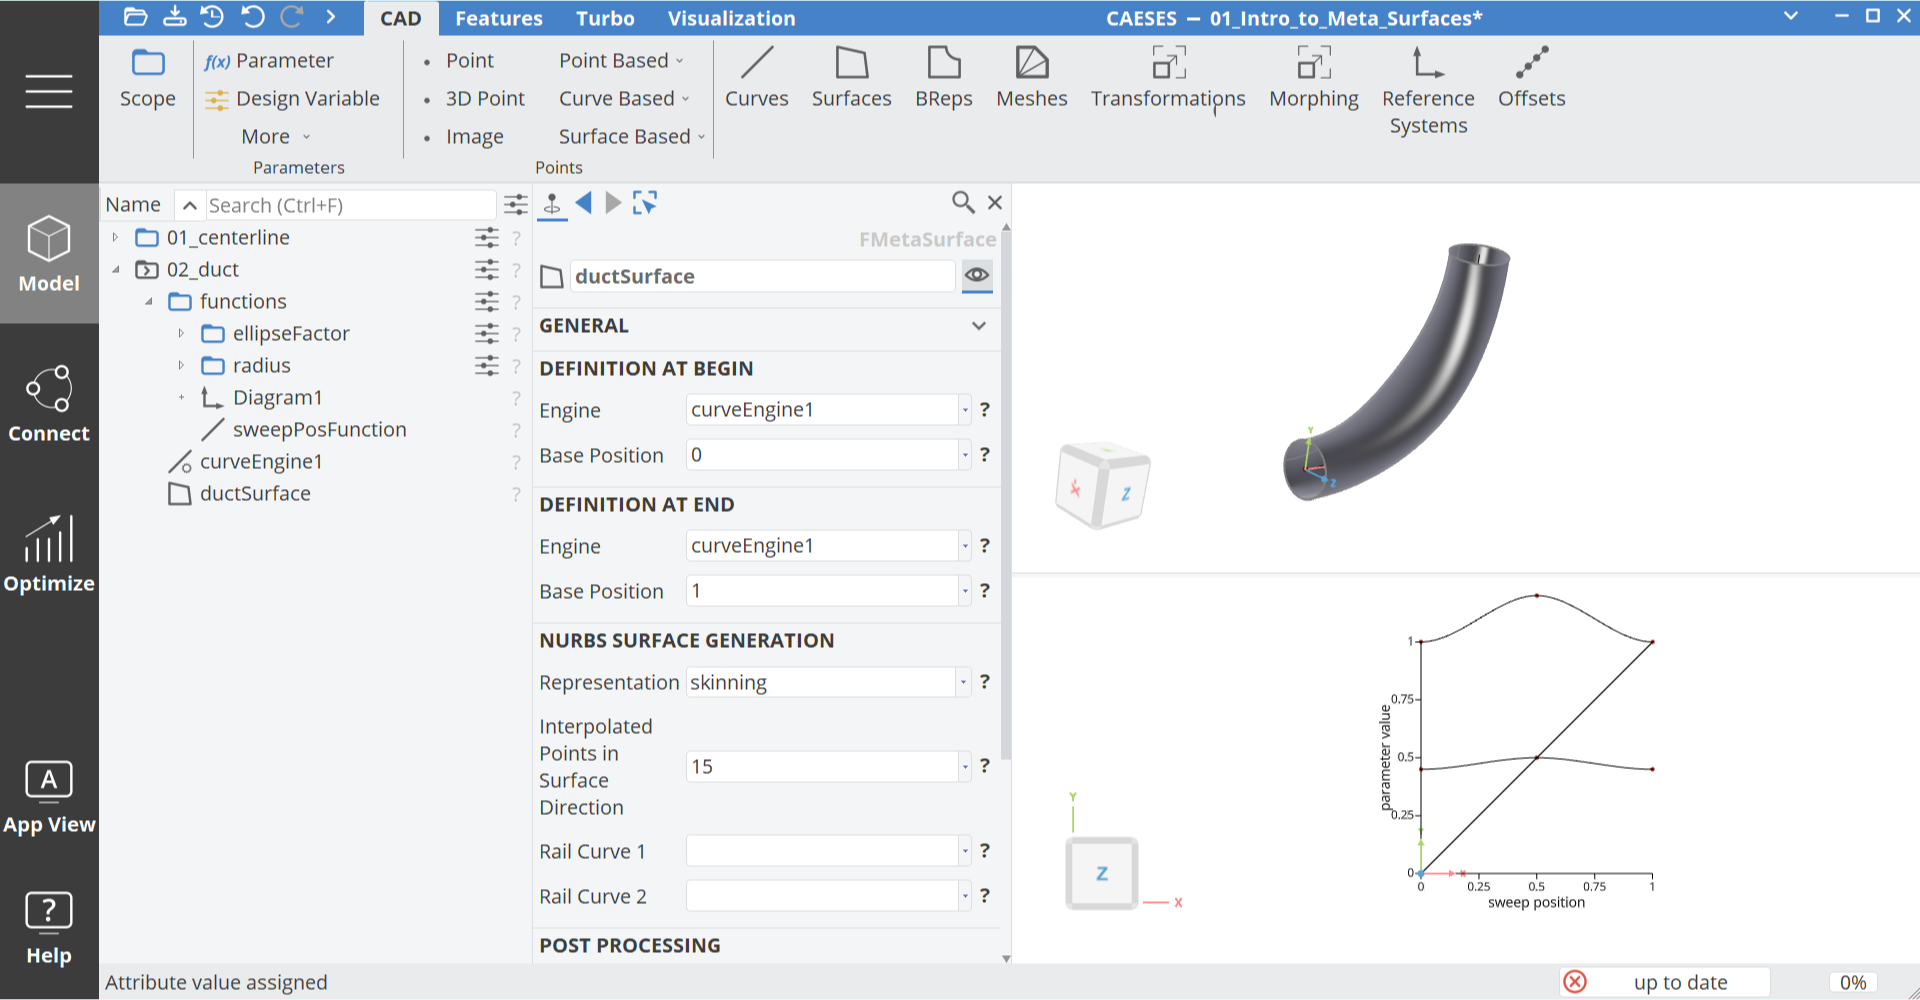Screen dimensions: 1920x1000
Task: Open the Curves tool in ribbon
Action: [x=756, y=76]
